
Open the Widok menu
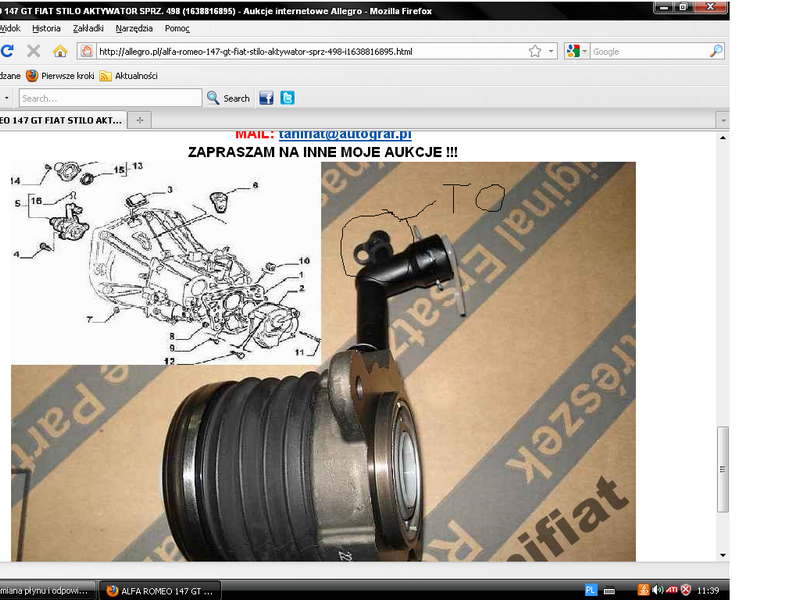pyautogui.click(x=10, y=29)
